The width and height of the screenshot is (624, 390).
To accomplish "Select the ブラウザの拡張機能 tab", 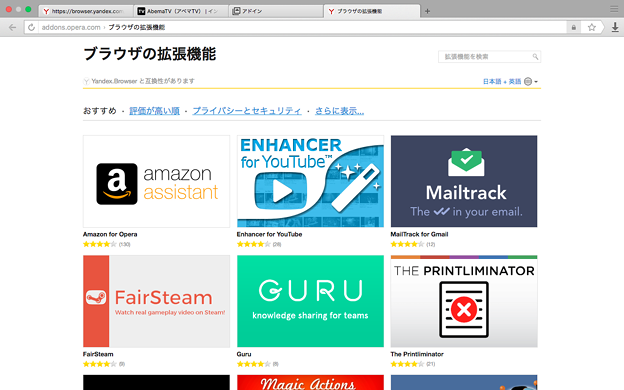I will (372, 11).
